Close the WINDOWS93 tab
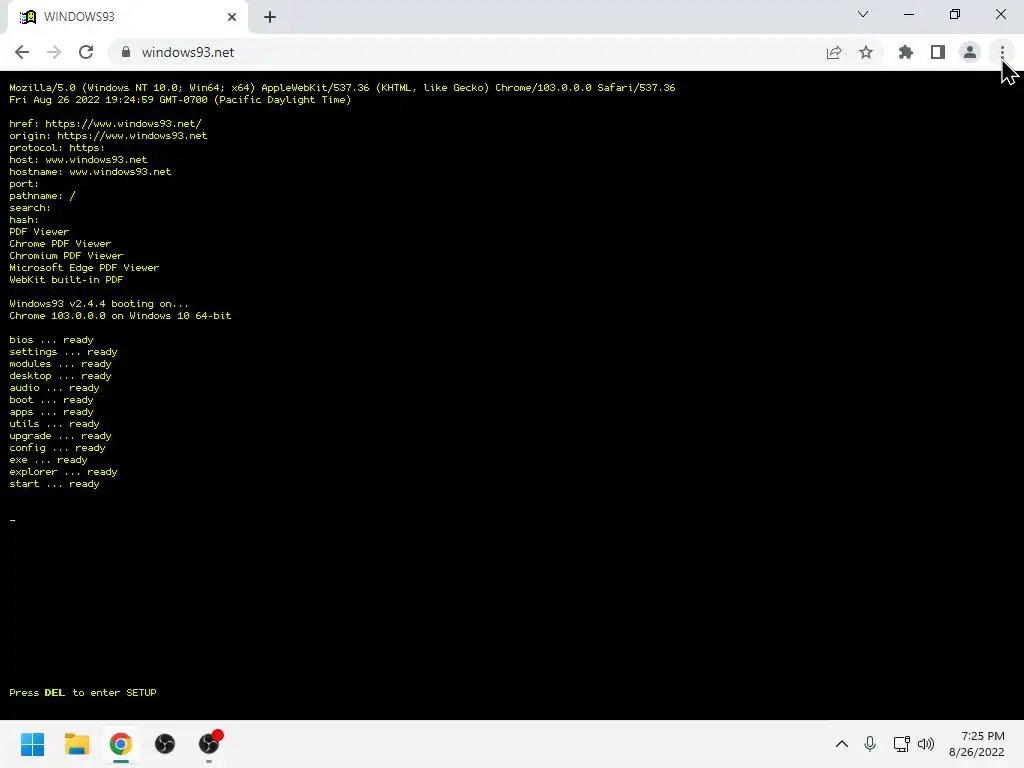The height and width of the screenshot is (768, 1024). click(x=232, y=17)
